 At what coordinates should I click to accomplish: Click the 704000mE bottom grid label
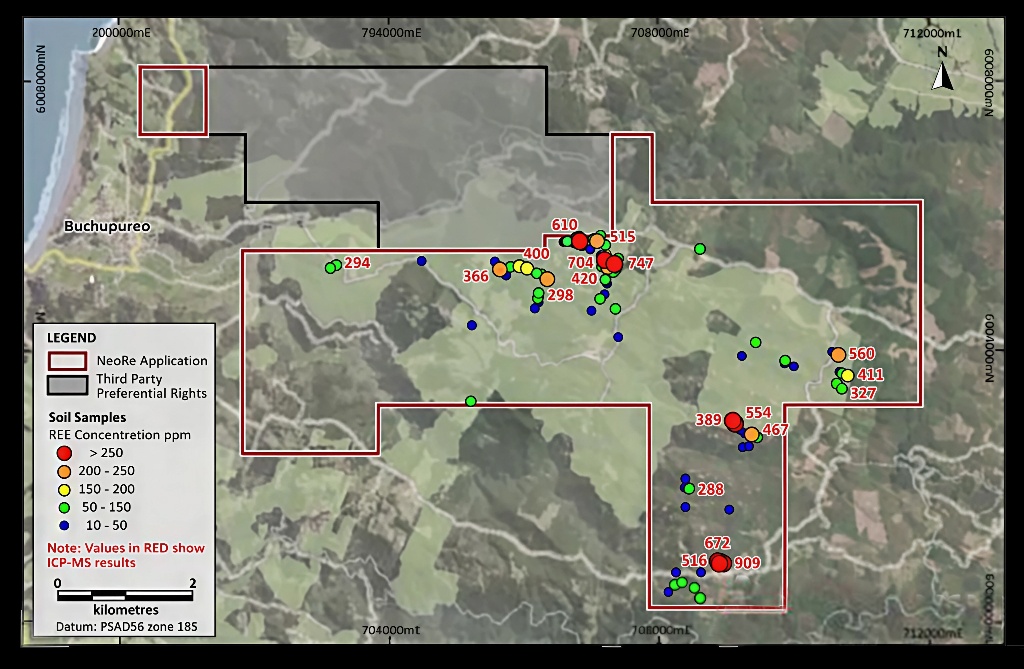[391, 630]
